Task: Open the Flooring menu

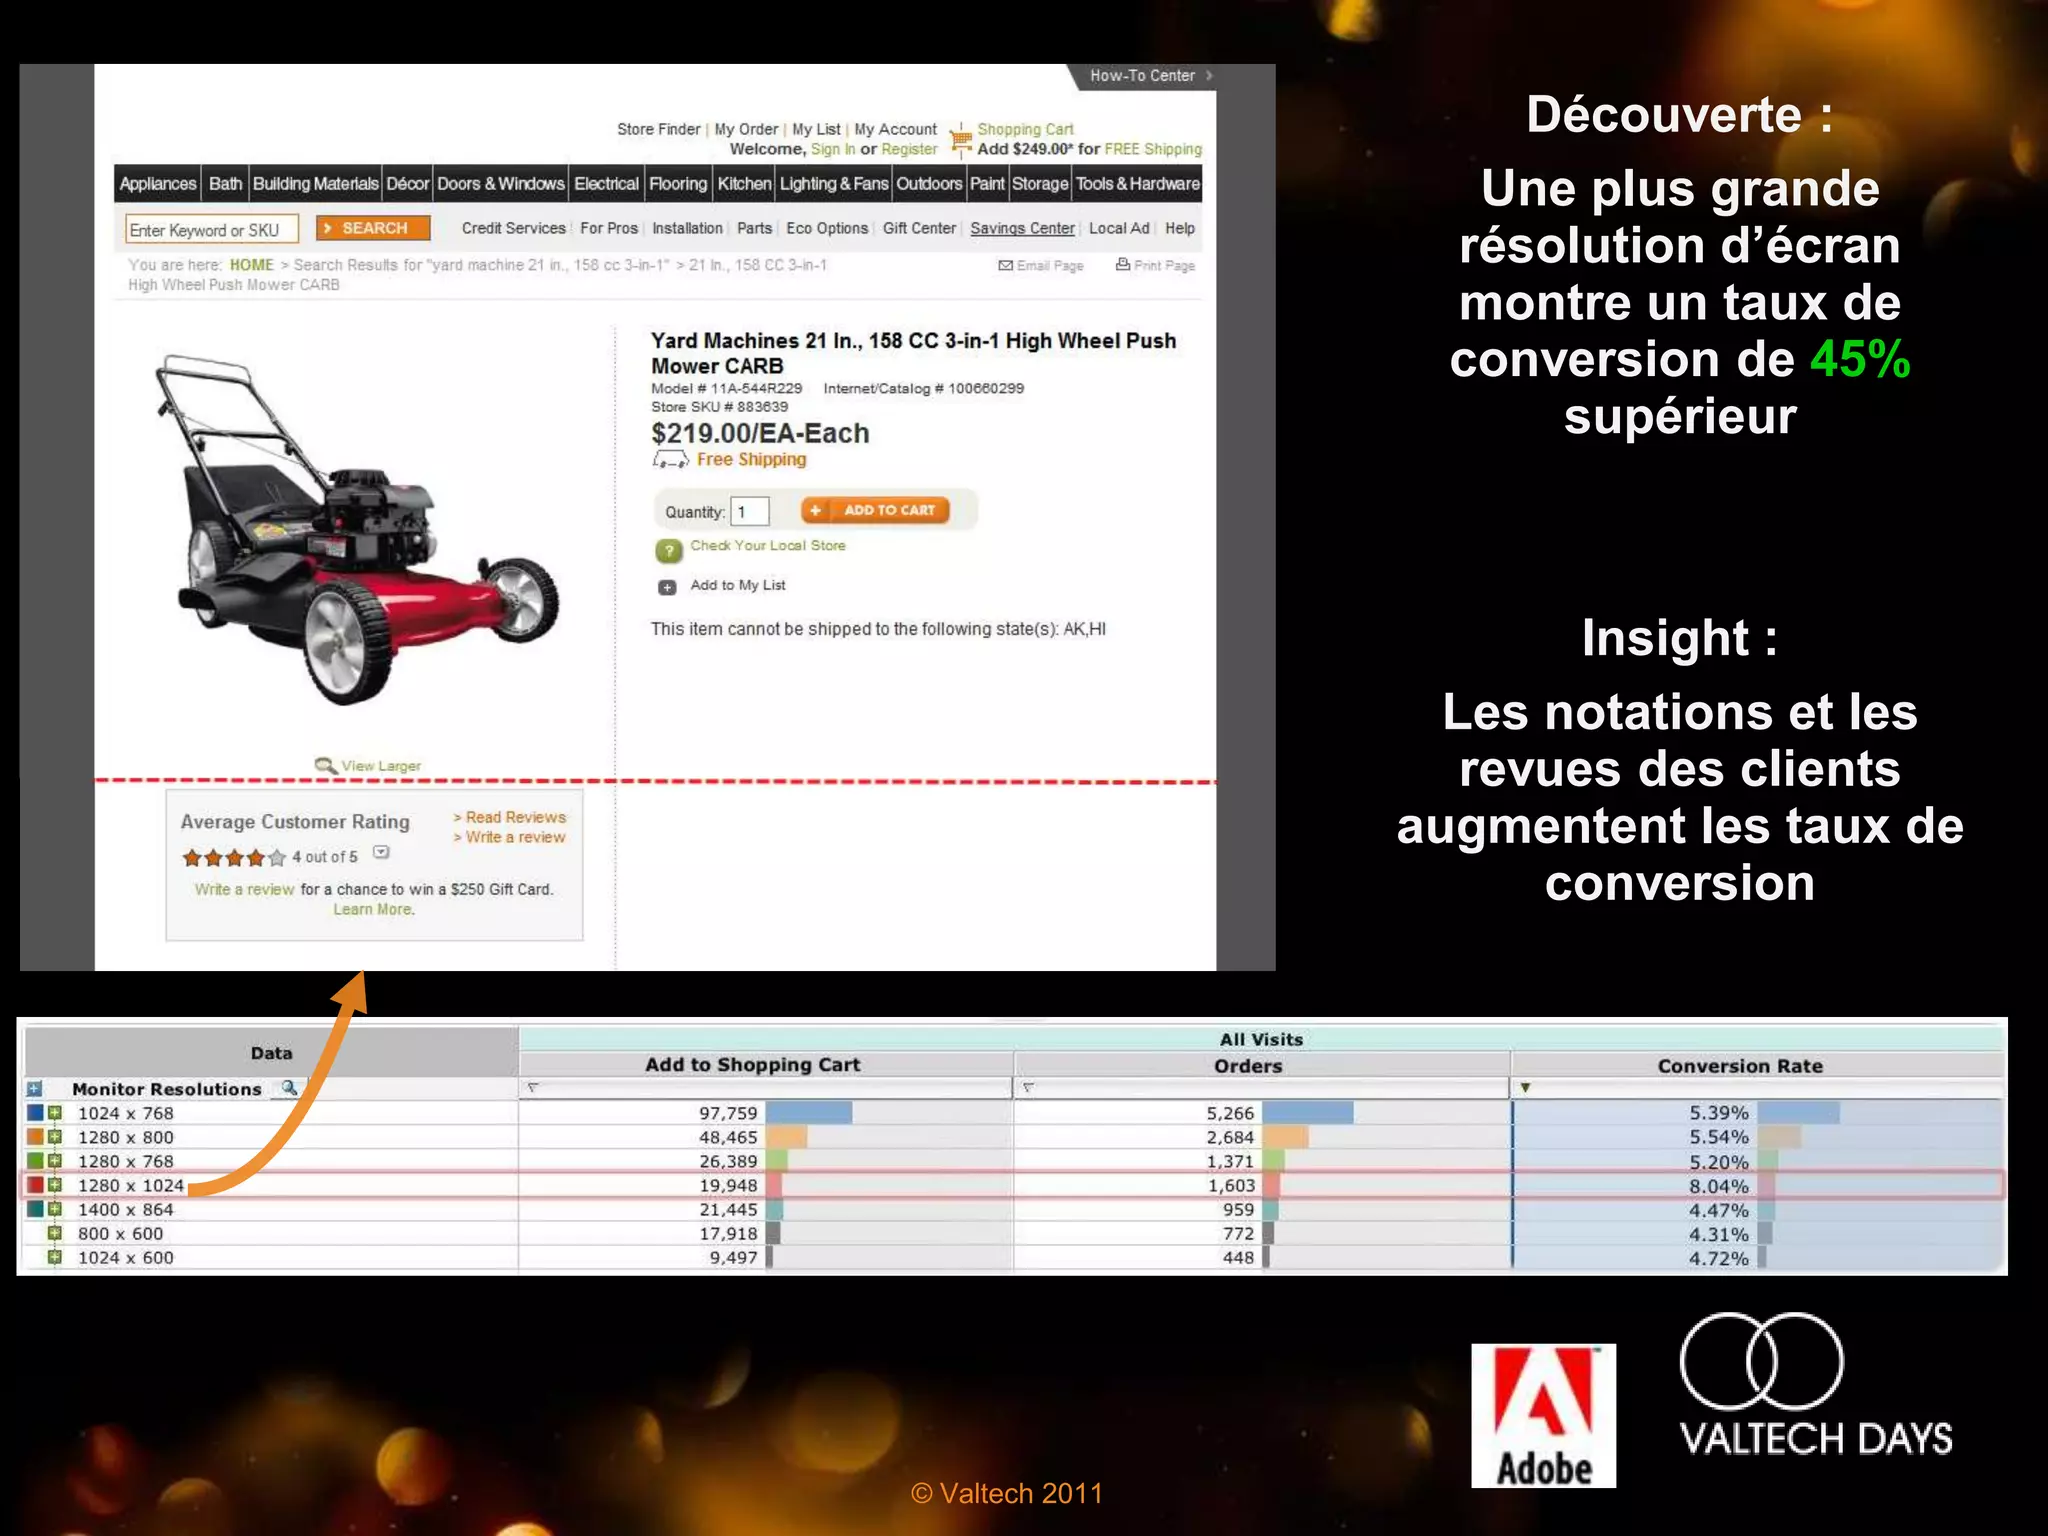Action: 678,184
